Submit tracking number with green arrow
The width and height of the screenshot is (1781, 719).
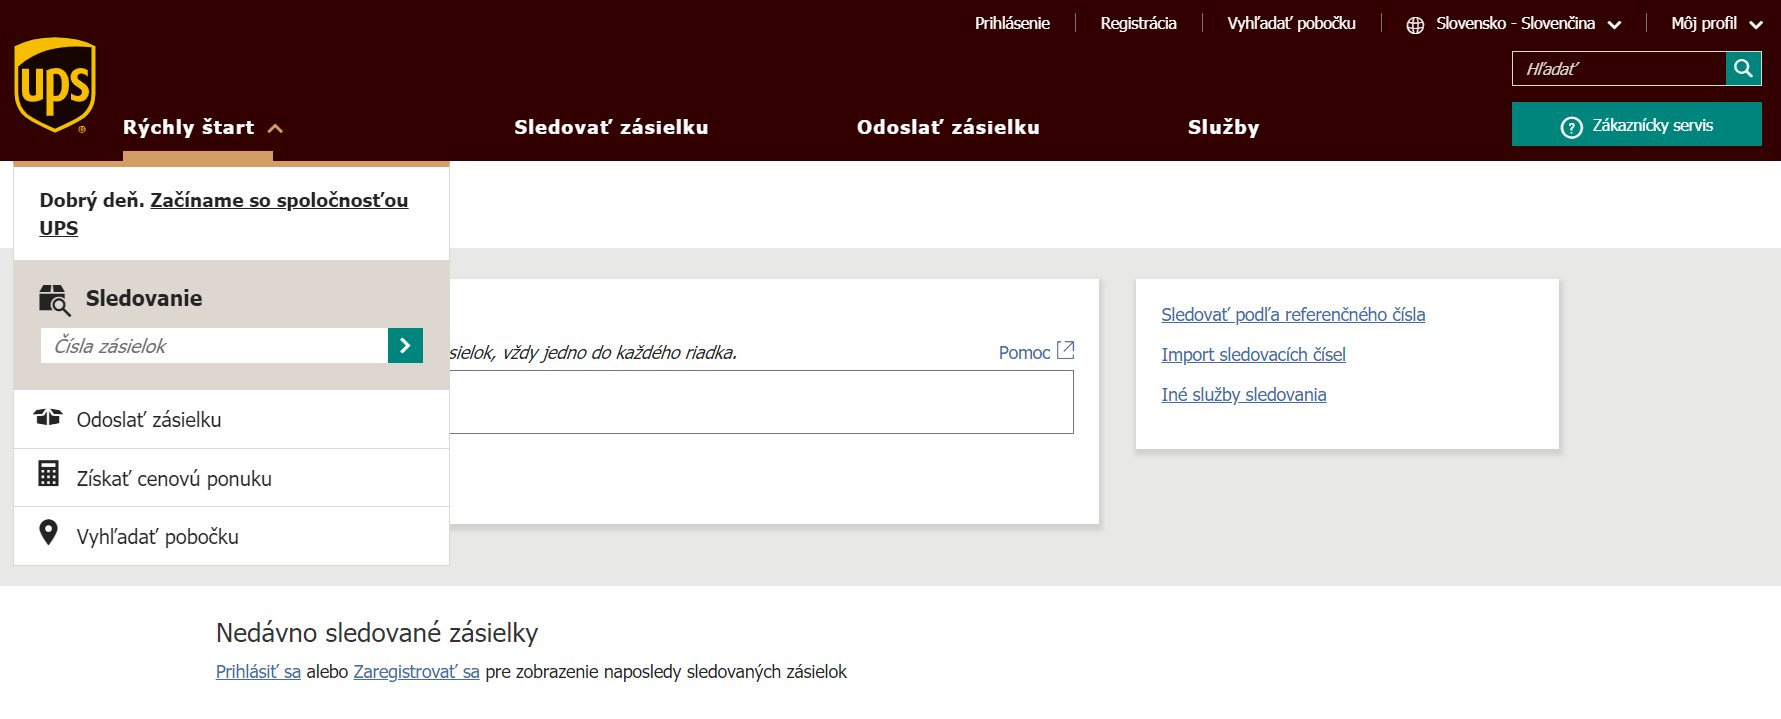pyautogui.click(x=405, y=345)
